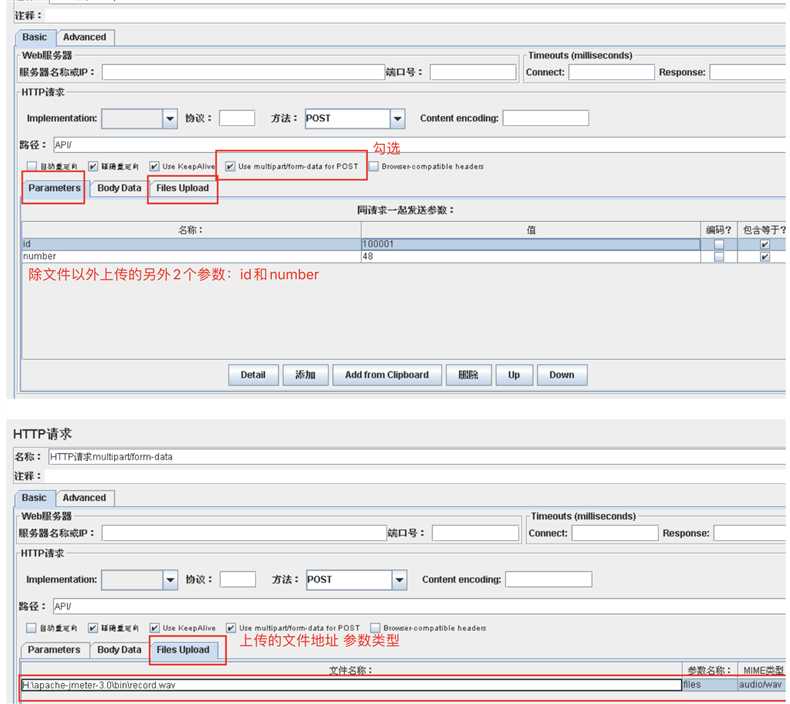Toggle multipart/form-data for POST checkbox in upper panel

230,166
